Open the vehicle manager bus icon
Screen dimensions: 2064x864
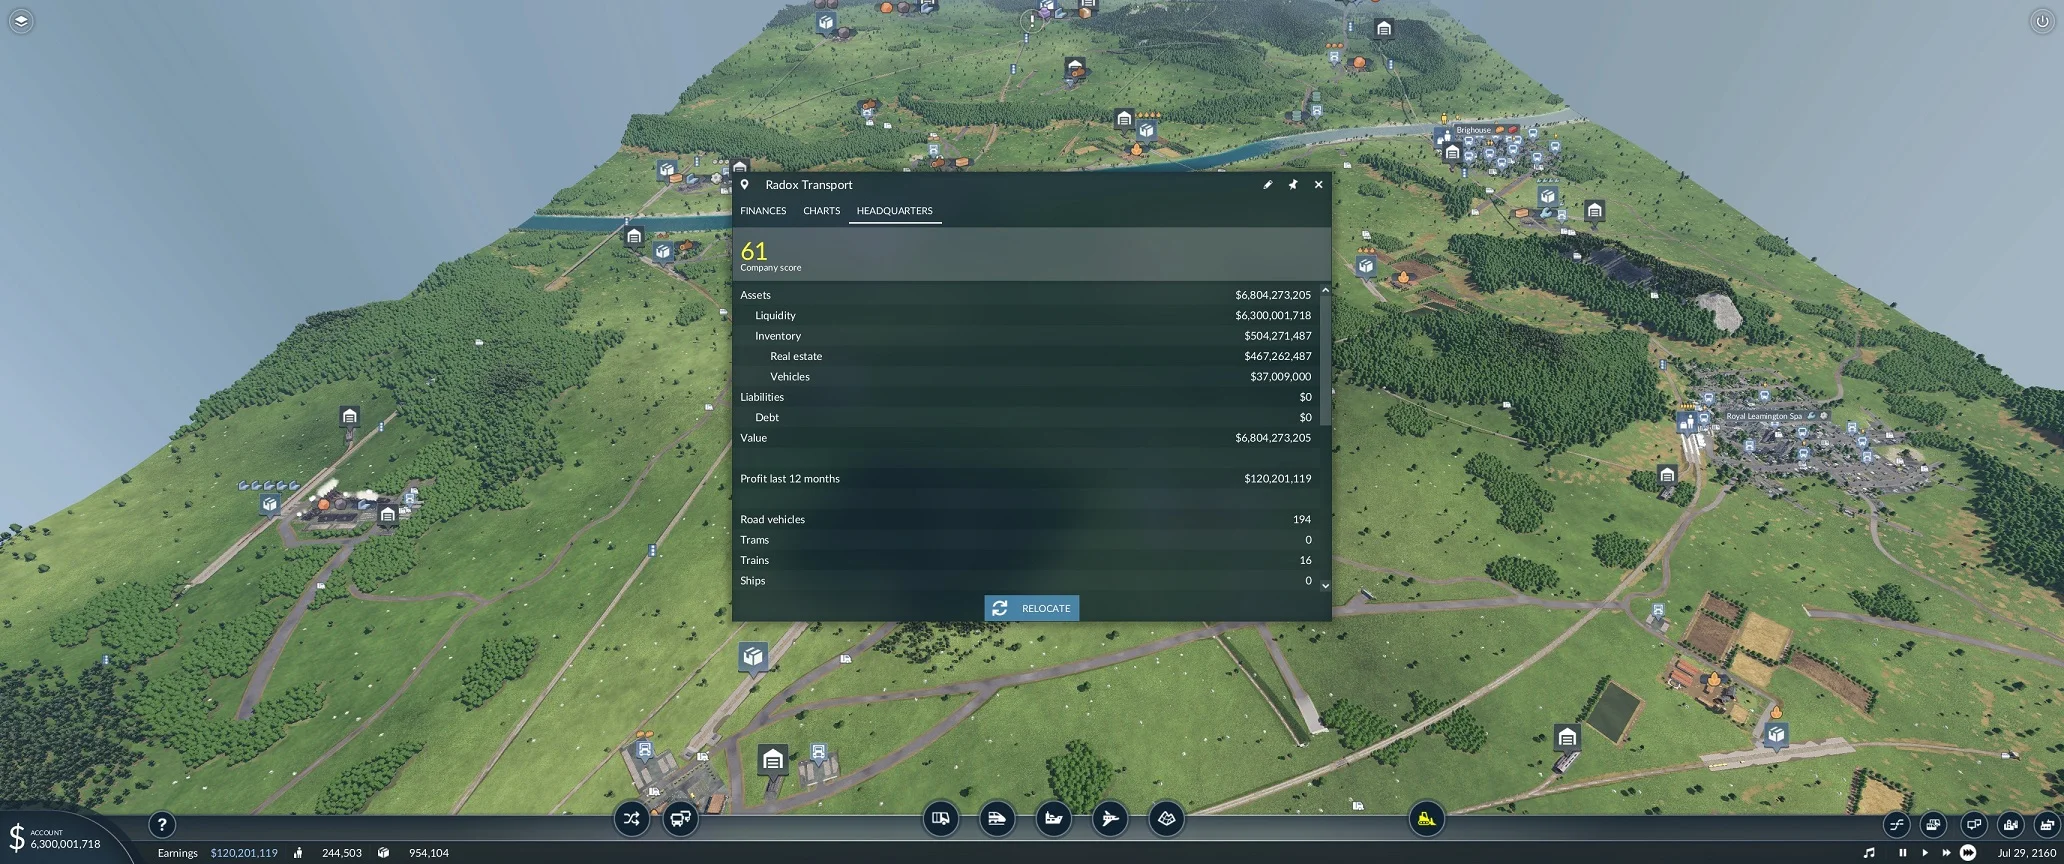(681, 820)
